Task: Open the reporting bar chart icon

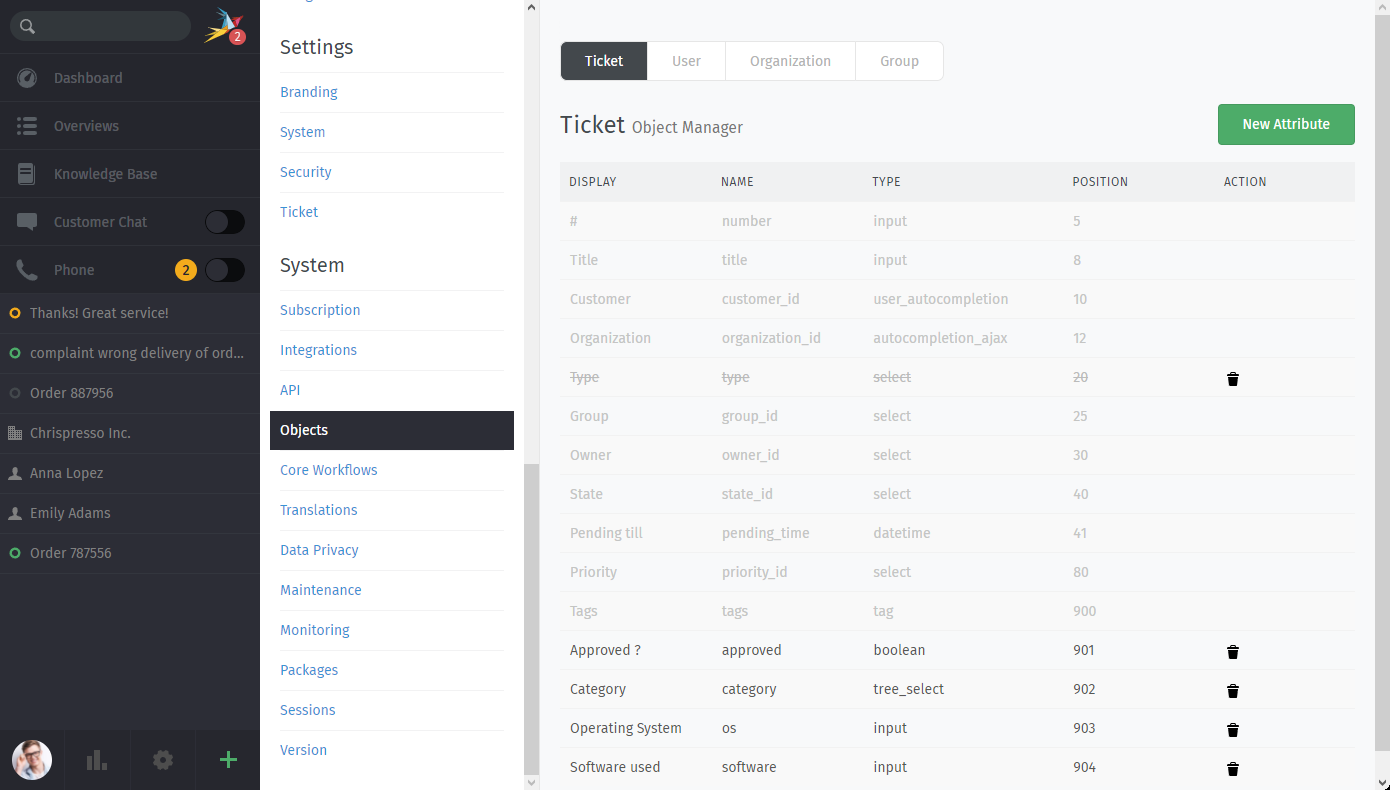Action: click(x=97, y=760)
